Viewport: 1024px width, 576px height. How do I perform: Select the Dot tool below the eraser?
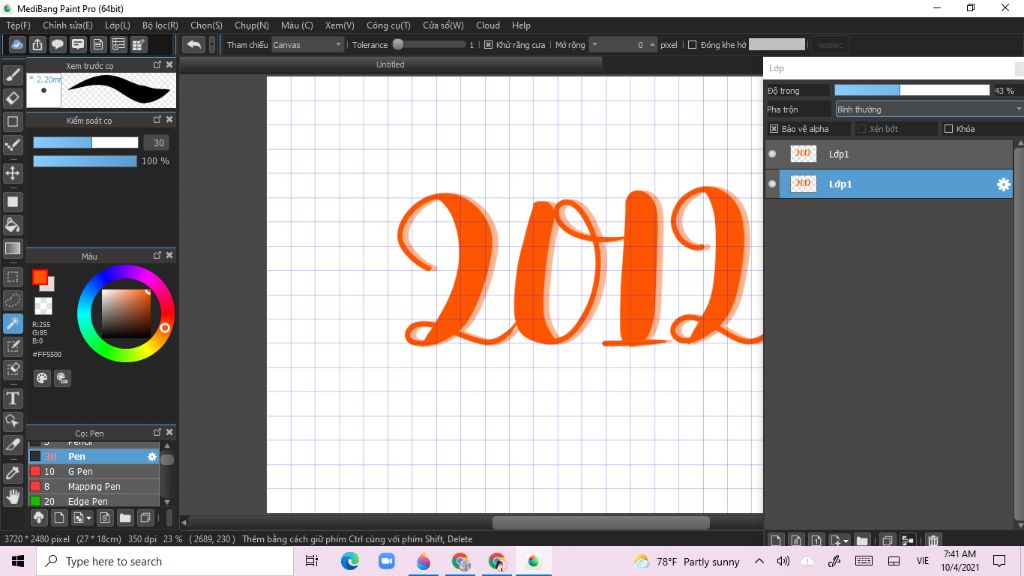pyautogui.click(x=12, y=121)
